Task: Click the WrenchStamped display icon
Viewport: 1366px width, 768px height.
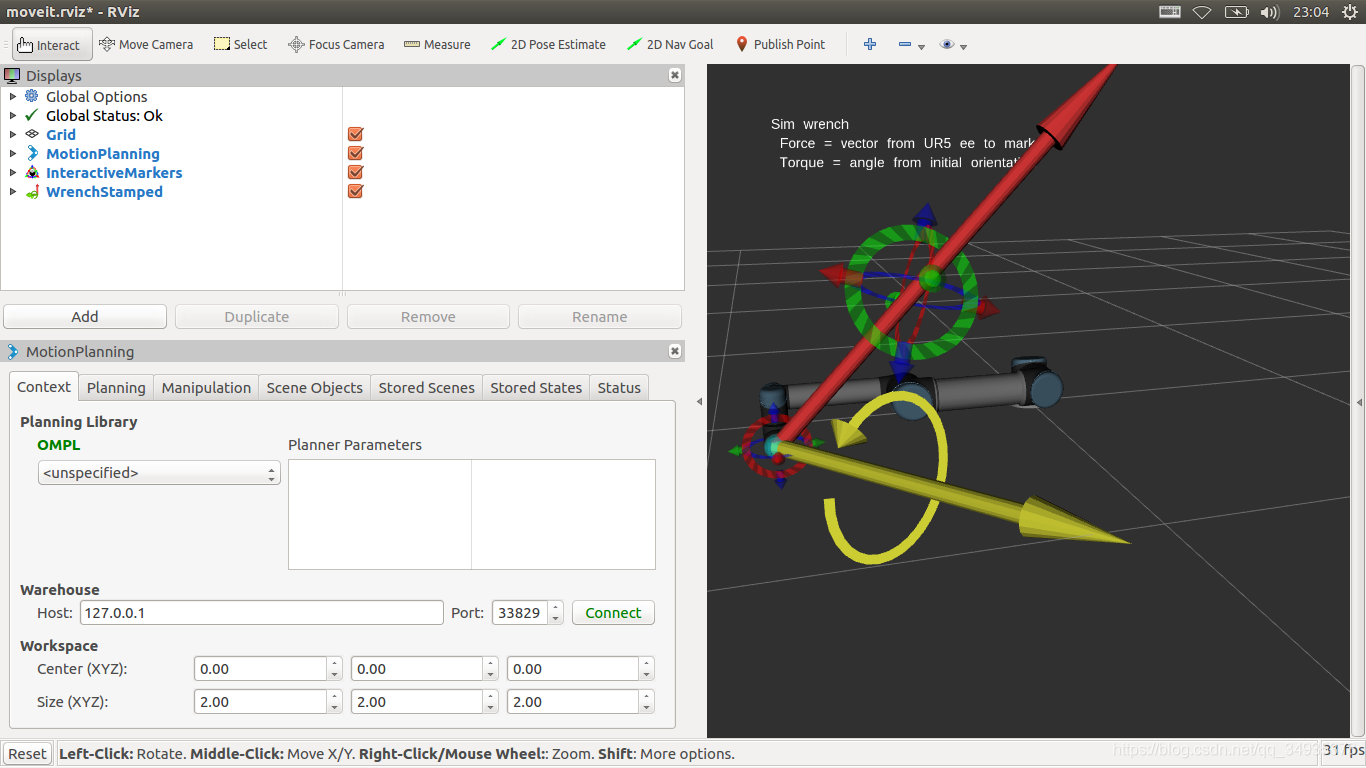Action: coord(32,191)
